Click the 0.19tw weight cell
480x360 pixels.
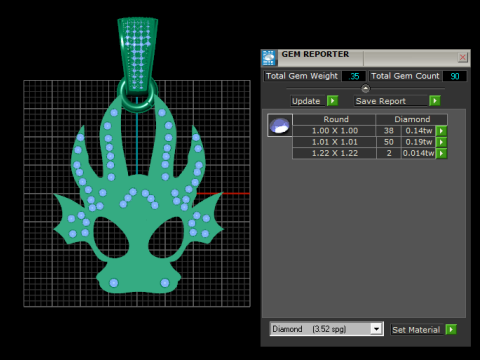(x=418, y=142)
